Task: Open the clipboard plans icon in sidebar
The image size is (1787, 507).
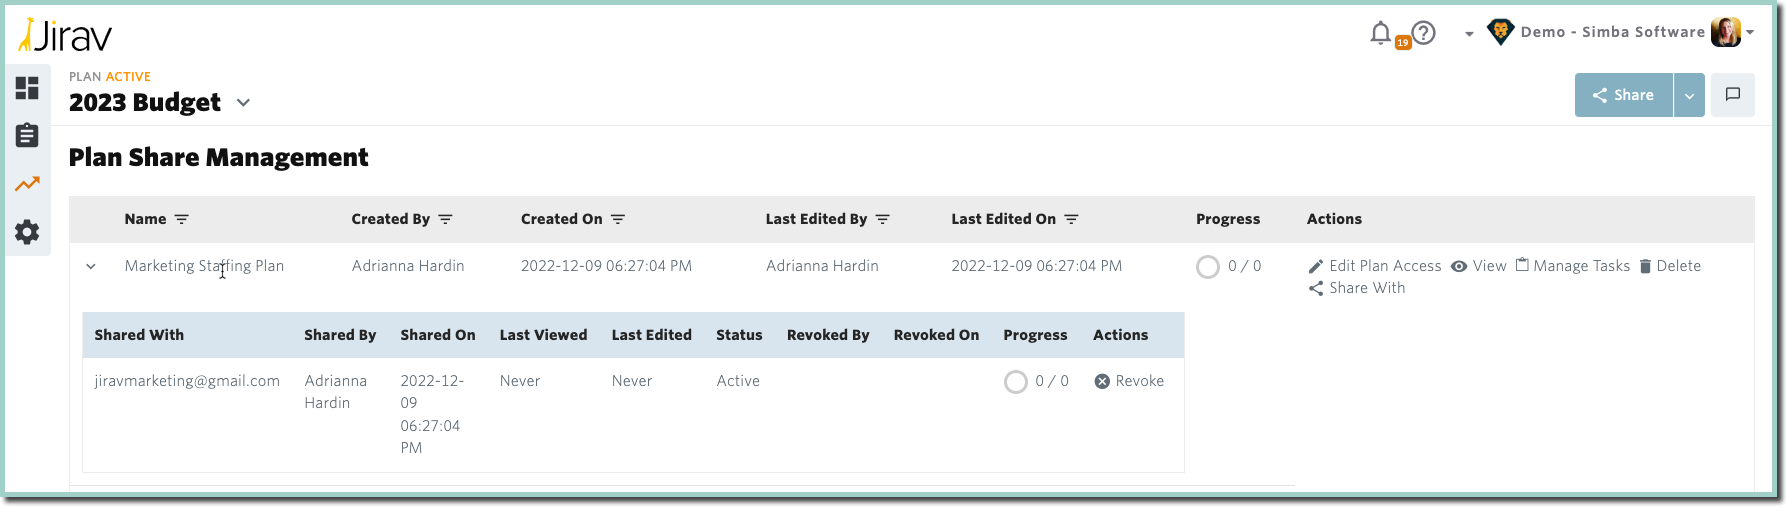Action: click(x=27, y=136)
